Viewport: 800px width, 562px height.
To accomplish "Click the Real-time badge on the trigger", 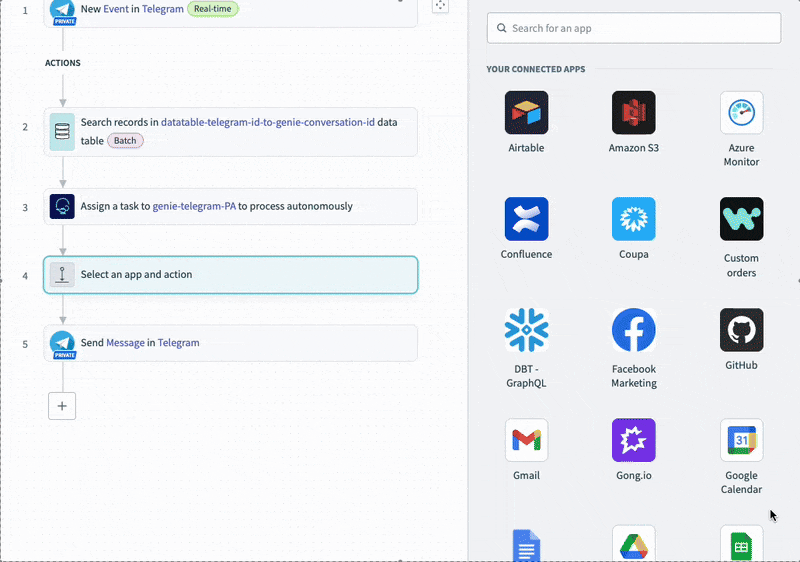I will point(212,9).
